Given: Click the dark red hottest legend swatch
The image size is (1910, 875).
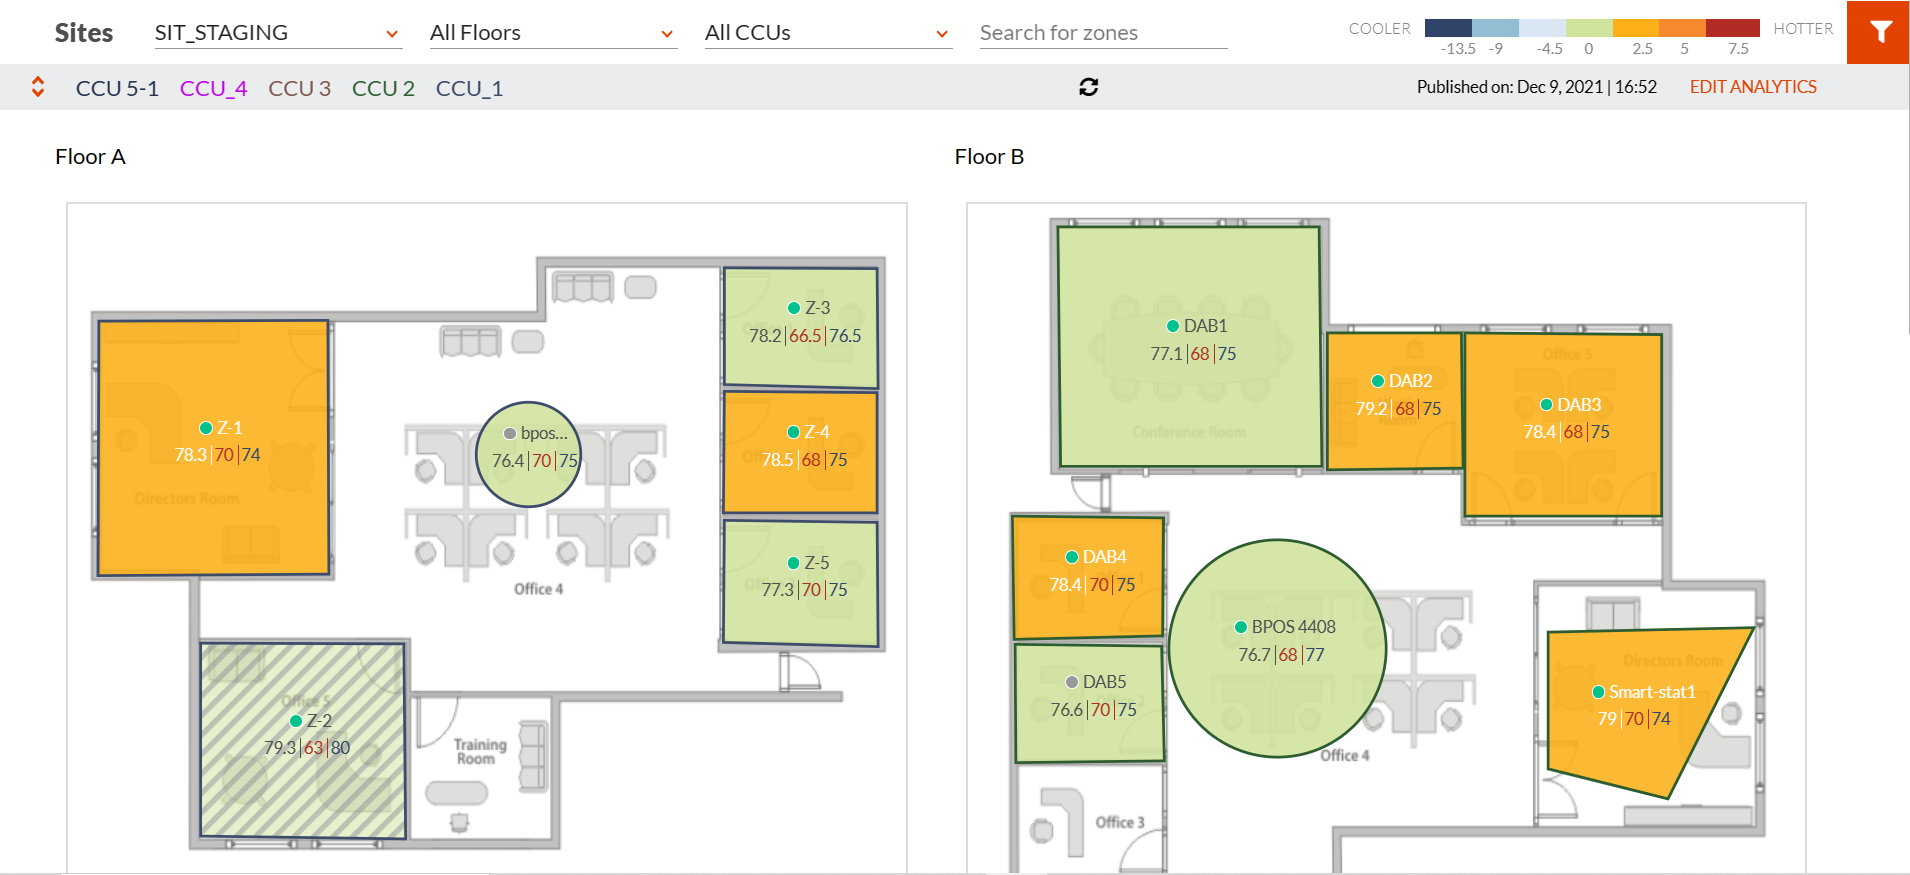Looking at the screenshot, I should coord(1733,28).
